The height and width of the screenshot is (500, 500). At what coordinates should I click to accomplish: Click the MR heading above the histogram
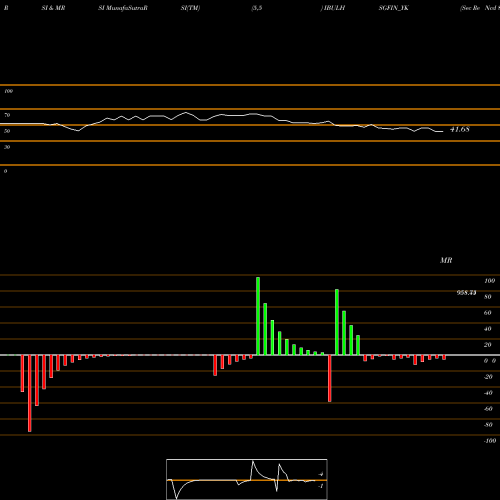446,260
